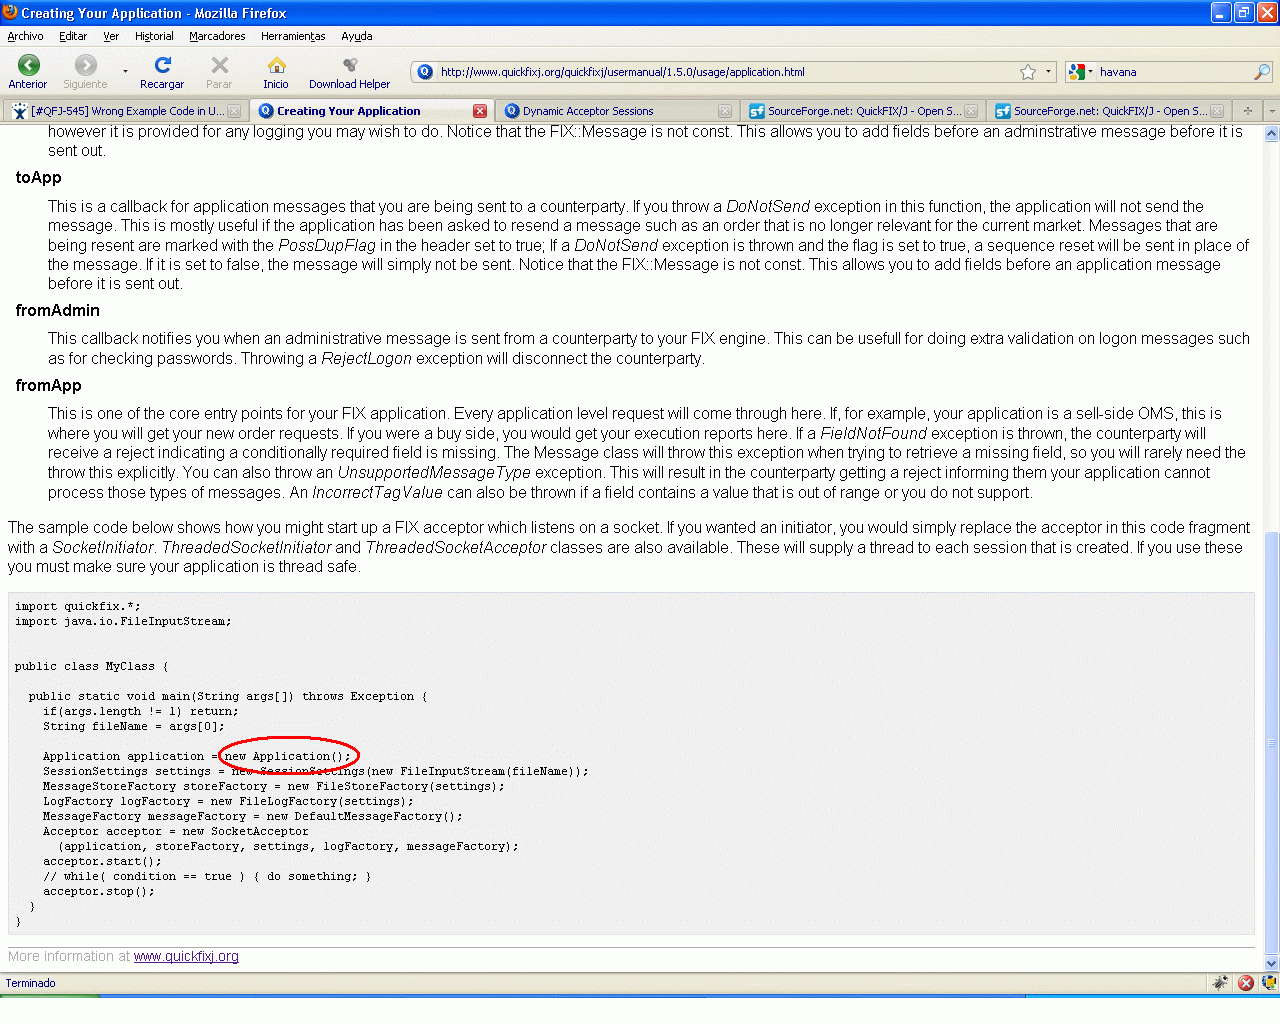Switch to the first SourceForge.net QuickFIX/J tab
This screenshot has width=1280, height=1024.
[863, 111]
